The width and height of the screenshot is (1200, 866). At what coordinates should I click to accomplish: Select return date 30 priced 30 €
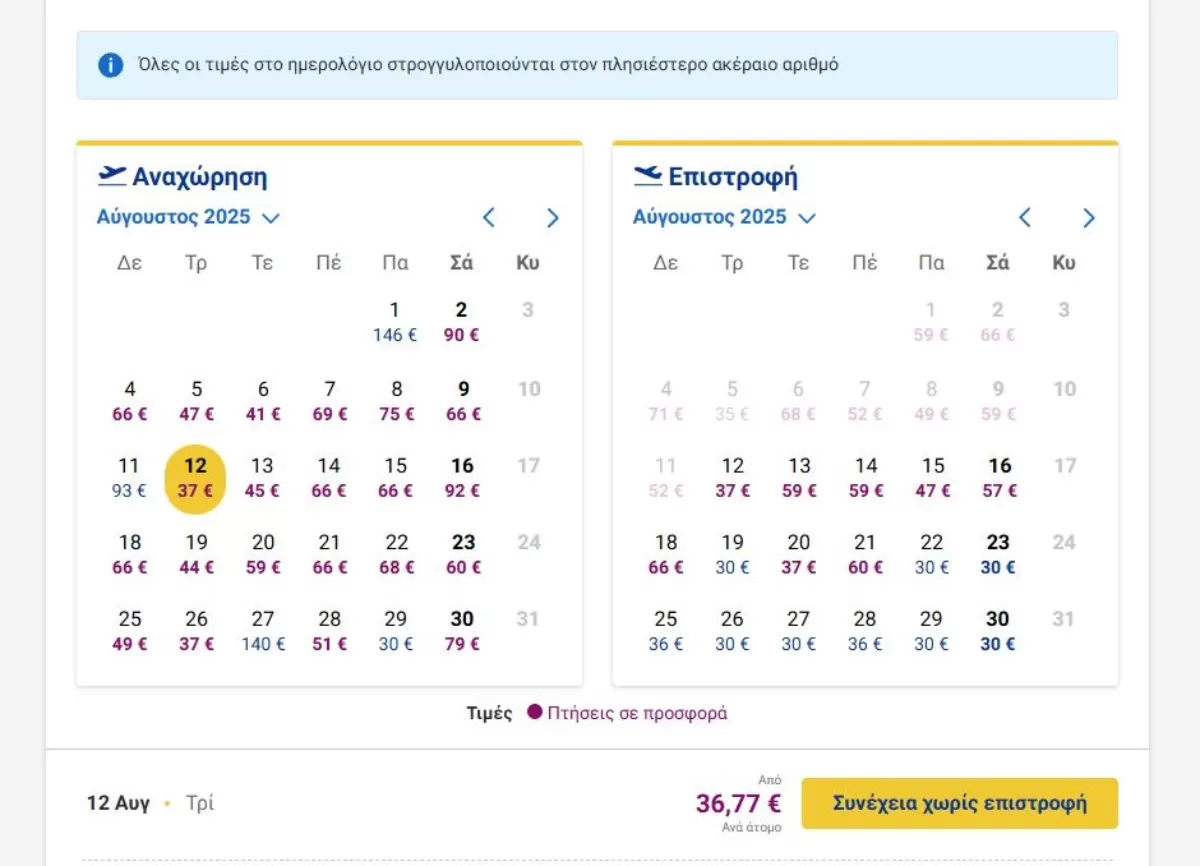998,631
